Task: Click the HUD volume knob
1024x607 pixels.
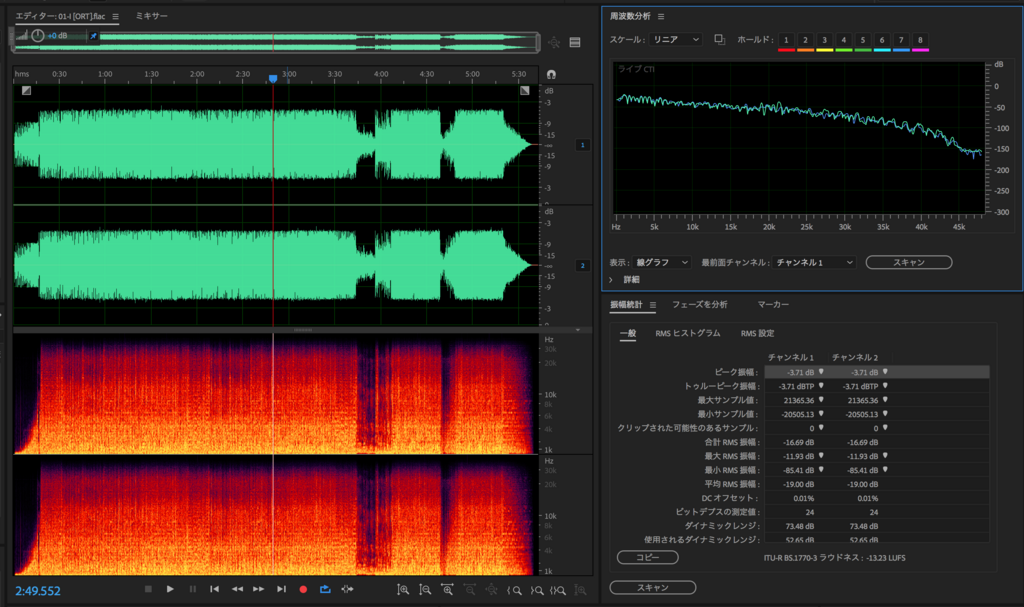Action: [38, 36]
